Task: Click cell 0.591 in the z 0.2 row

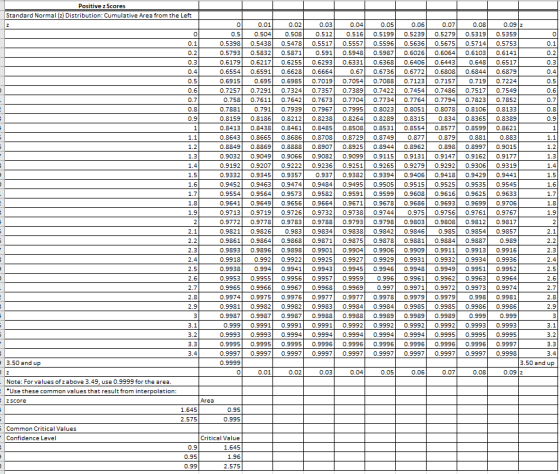Action: 319,53
